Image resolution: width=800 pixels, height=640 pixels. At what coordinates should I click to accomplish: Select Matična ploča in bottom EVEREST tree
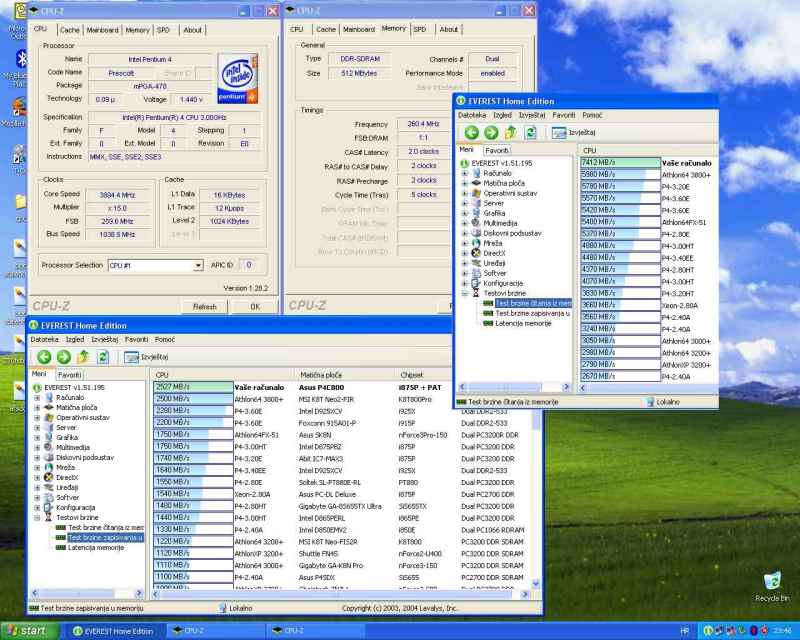[x=77, y=407]
